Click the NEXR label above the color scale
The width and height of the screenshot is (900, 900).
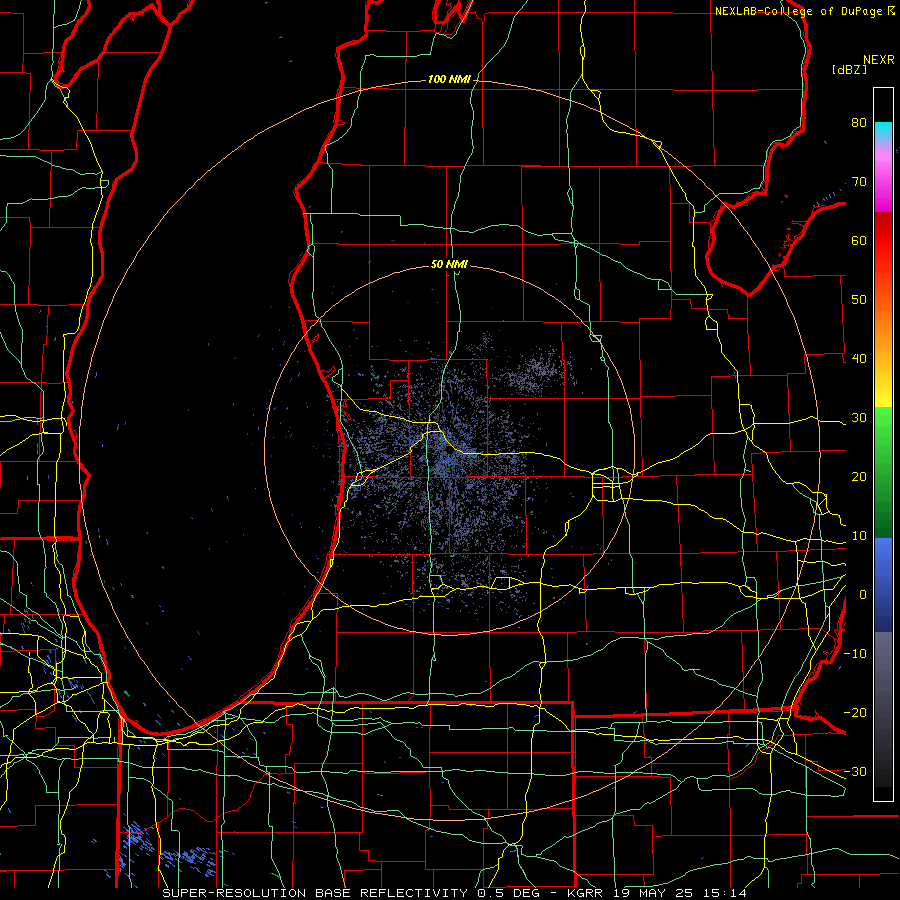pos(878,60)
